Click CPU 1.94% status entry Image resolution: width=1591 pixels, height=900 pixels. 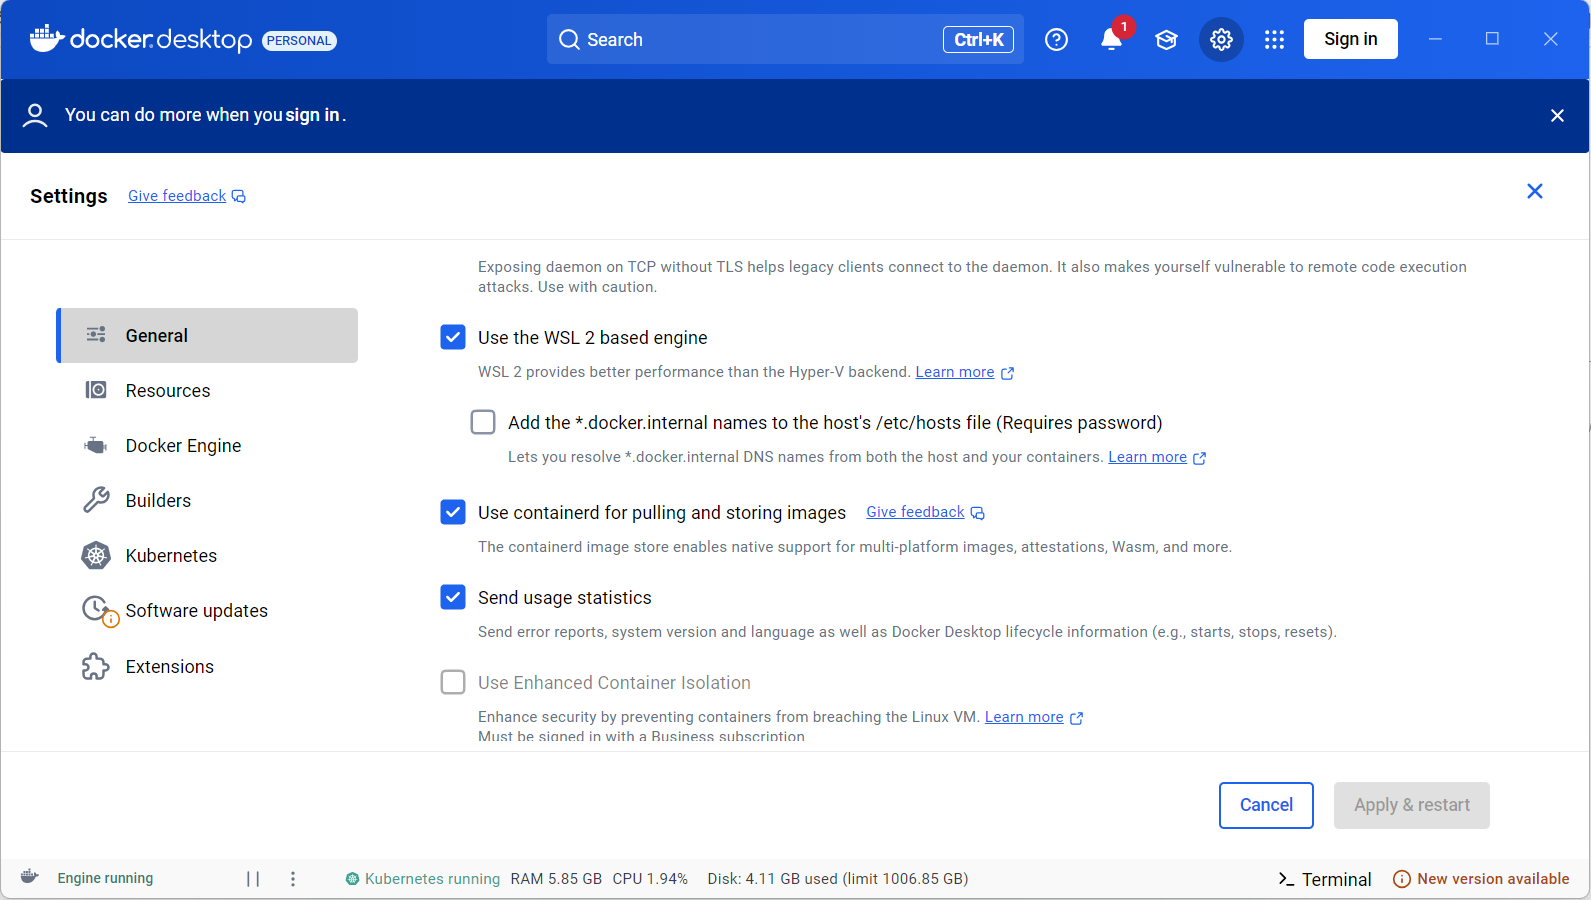coord(650,879)
